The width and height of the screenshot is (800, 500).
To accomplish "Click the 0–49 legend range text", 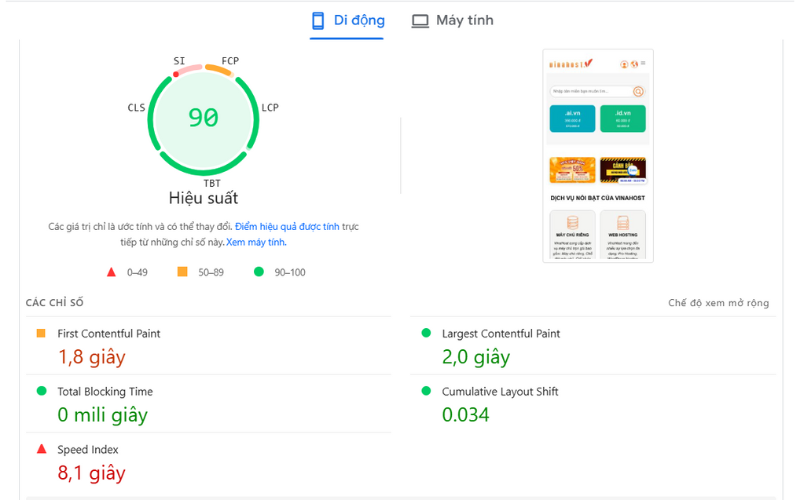I will (137, 272).
